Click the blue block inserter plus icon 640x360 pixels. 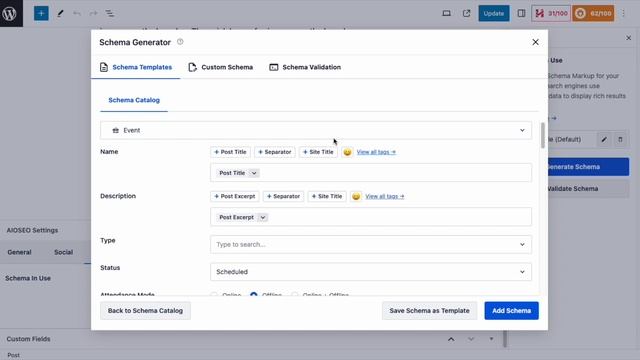point(41,13)
